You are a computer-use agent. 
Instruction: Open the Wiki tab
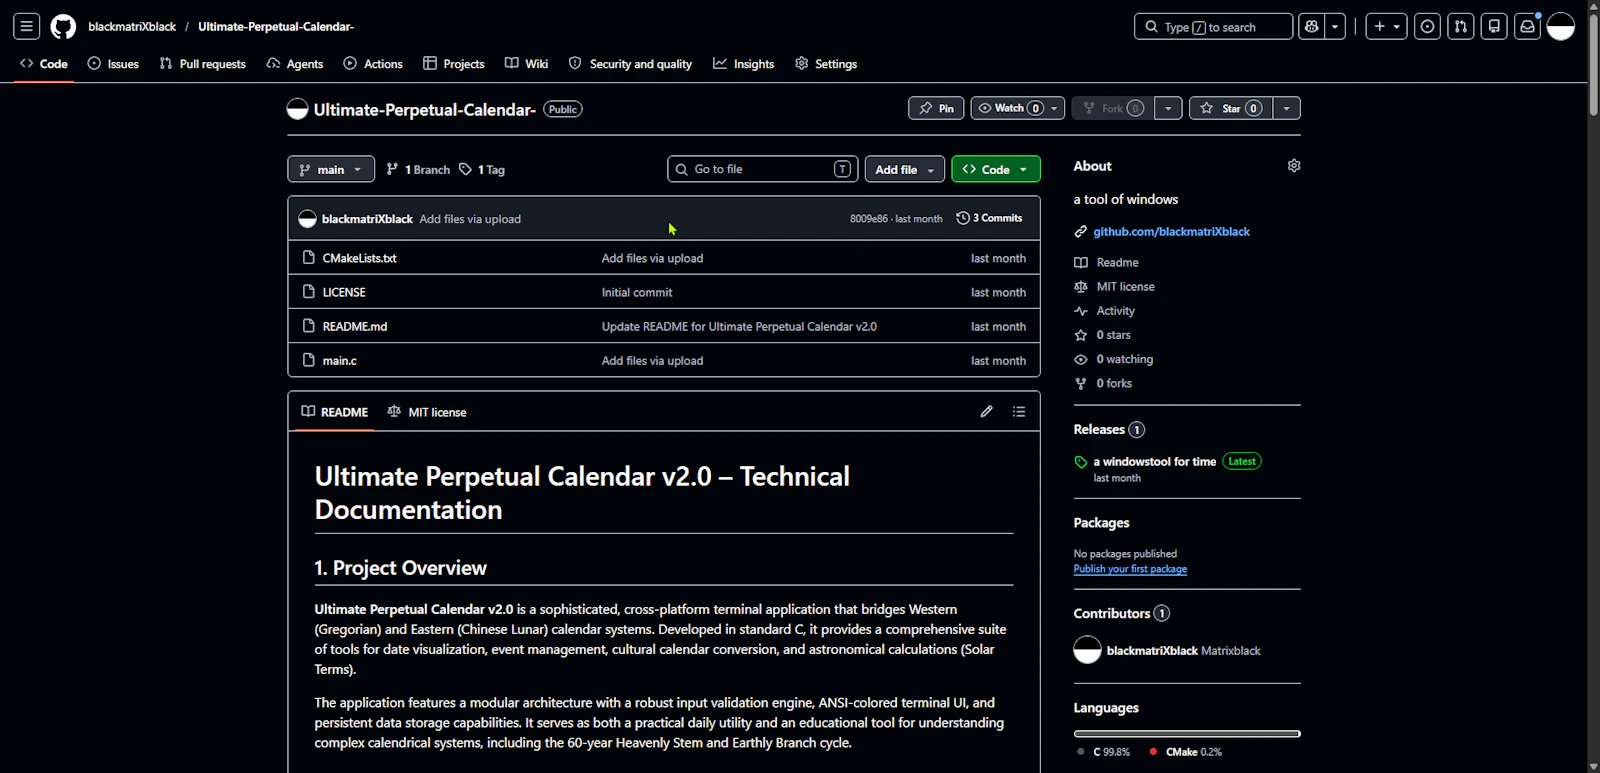coord(527,64)
